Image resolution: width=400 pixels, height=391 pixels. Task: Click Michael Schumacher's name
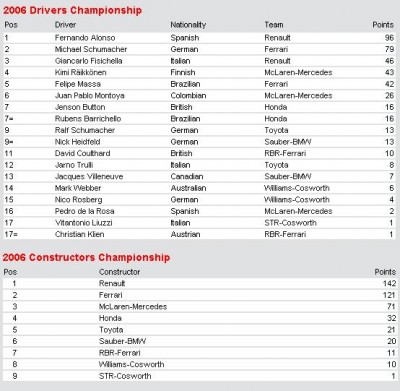(91, 49)
